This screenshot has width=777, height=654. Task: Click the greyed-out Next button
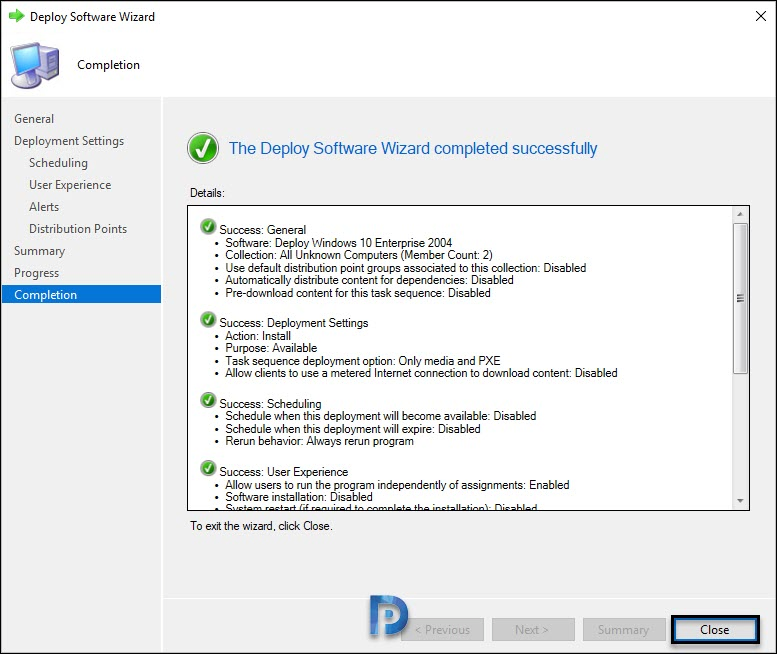click(533, 630)
